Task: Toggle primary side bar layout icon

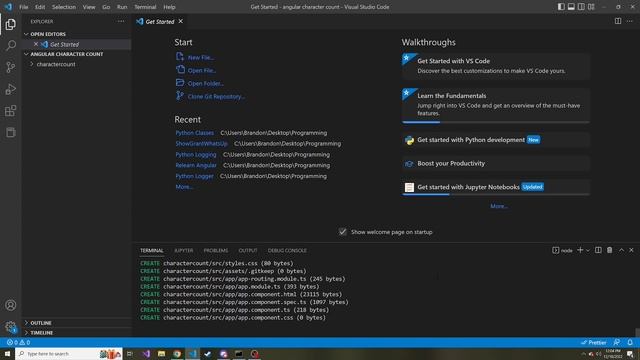Action: pos(561,7)
